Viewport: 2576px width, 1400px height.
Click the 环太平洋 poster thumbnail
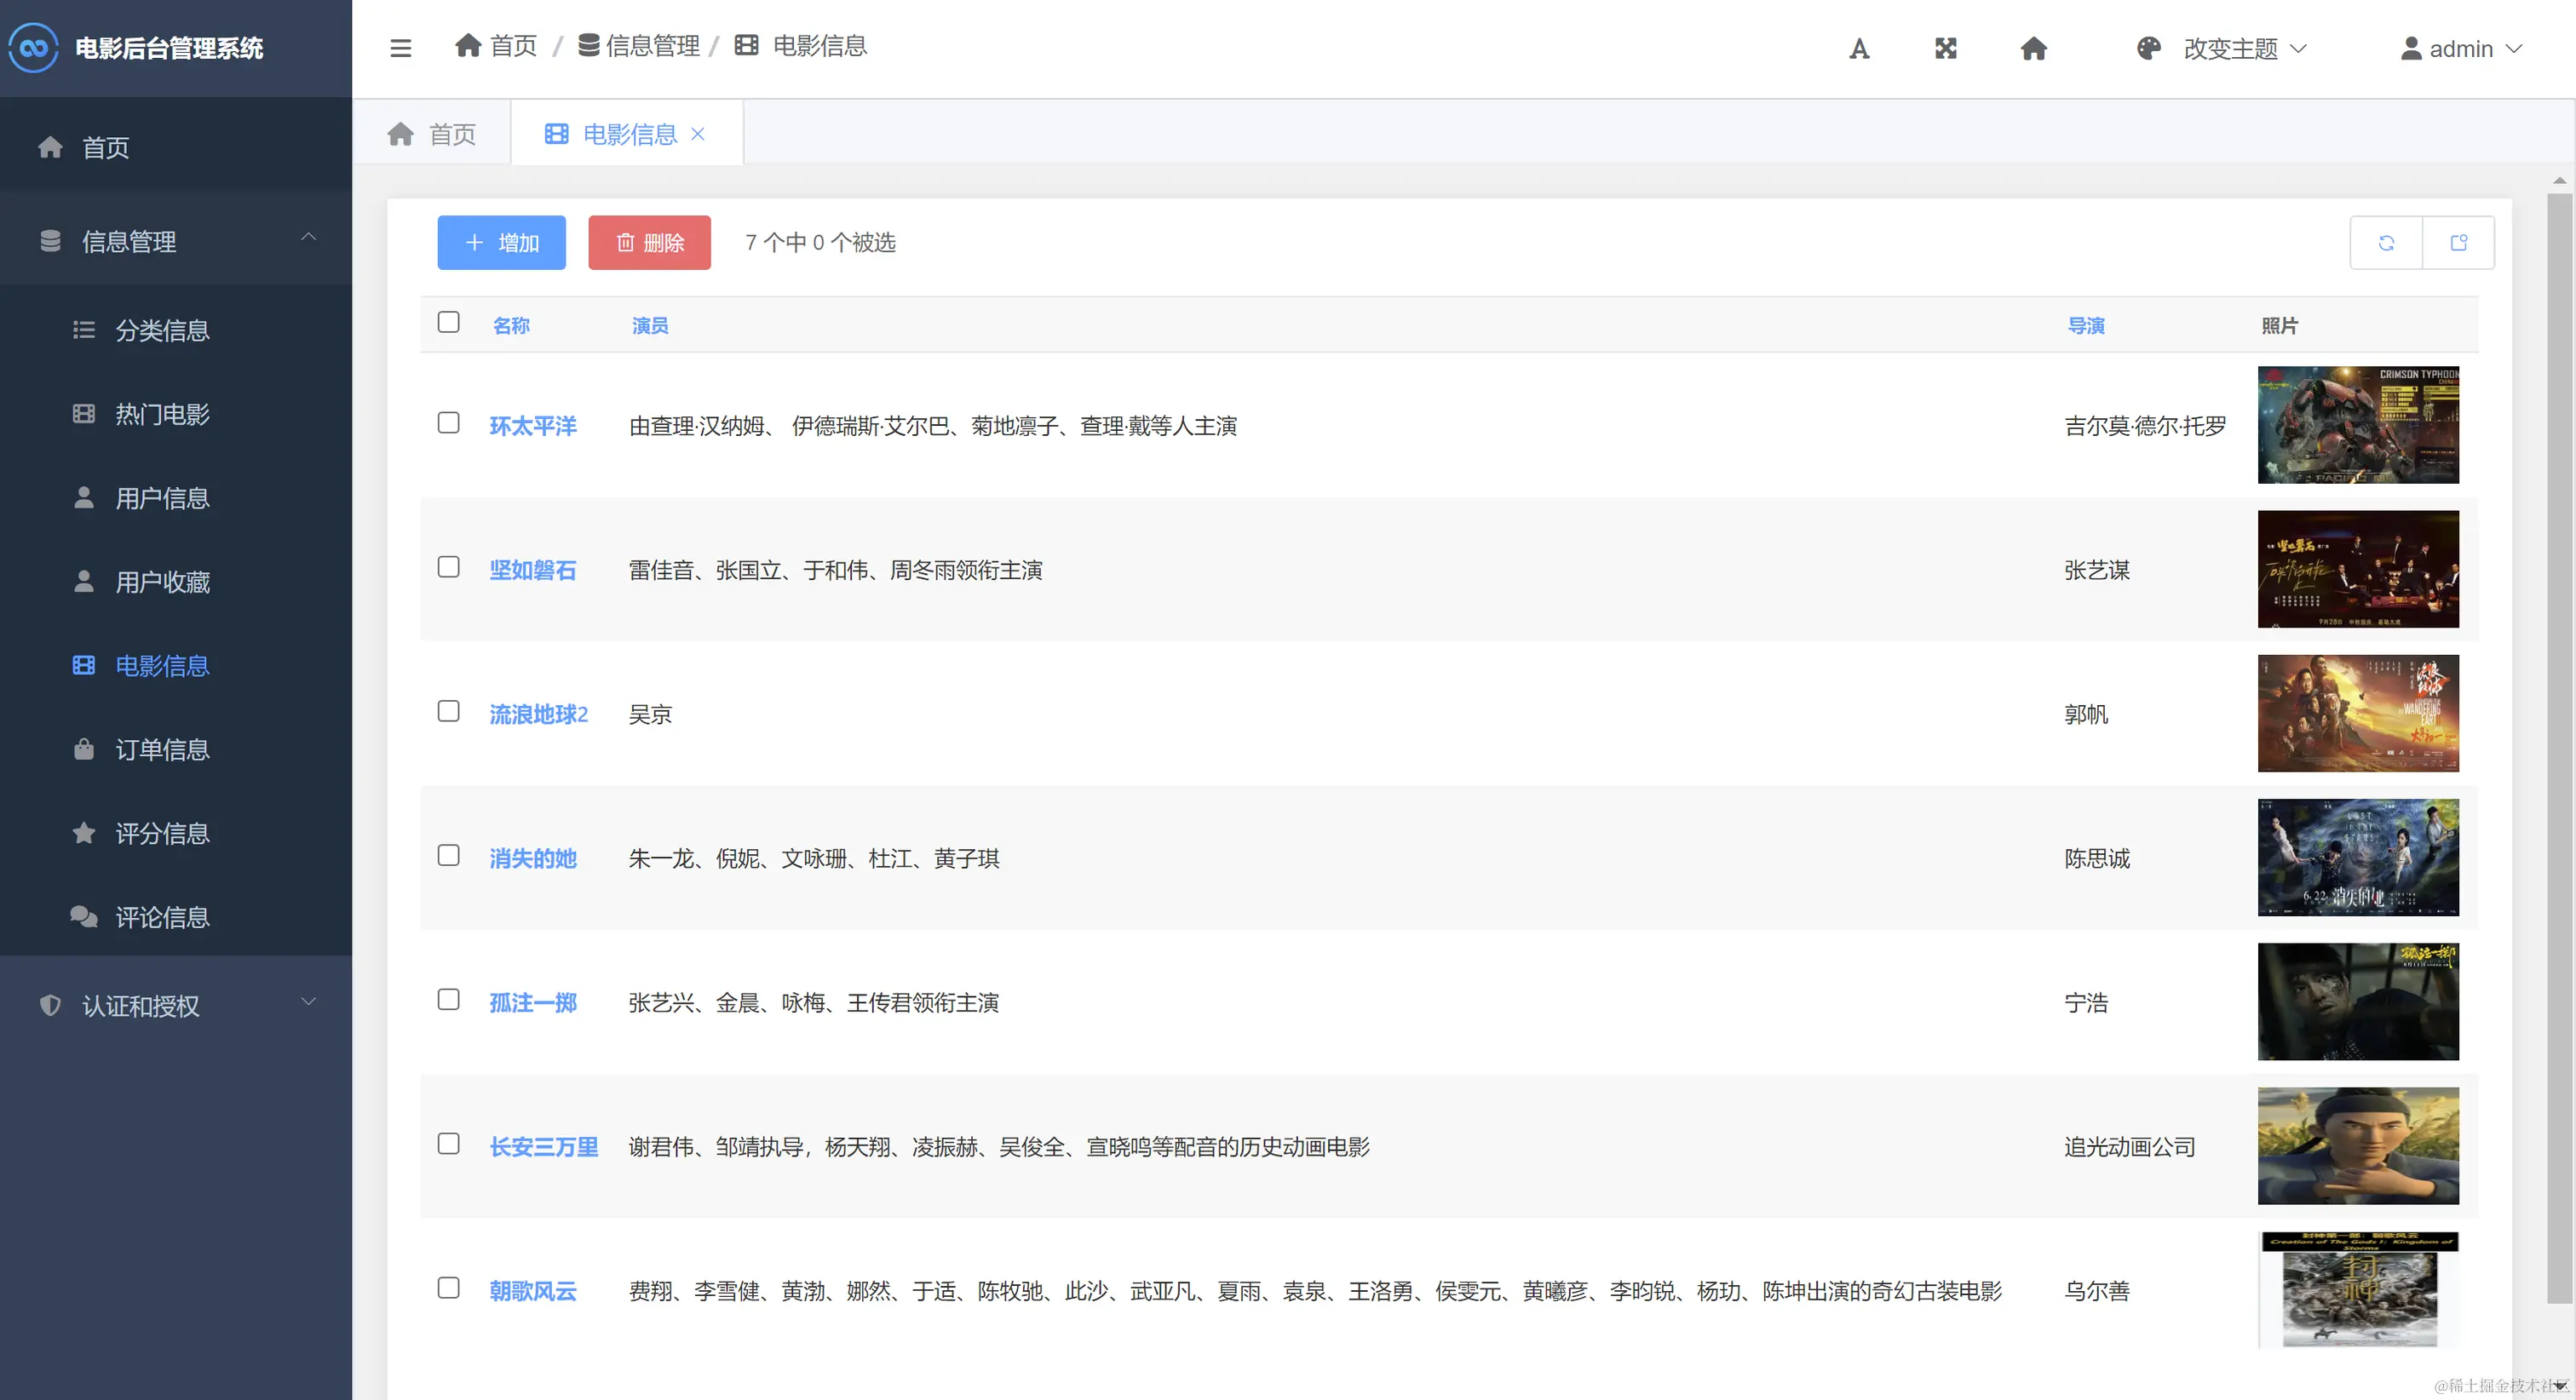click(x=2357, y=425)
